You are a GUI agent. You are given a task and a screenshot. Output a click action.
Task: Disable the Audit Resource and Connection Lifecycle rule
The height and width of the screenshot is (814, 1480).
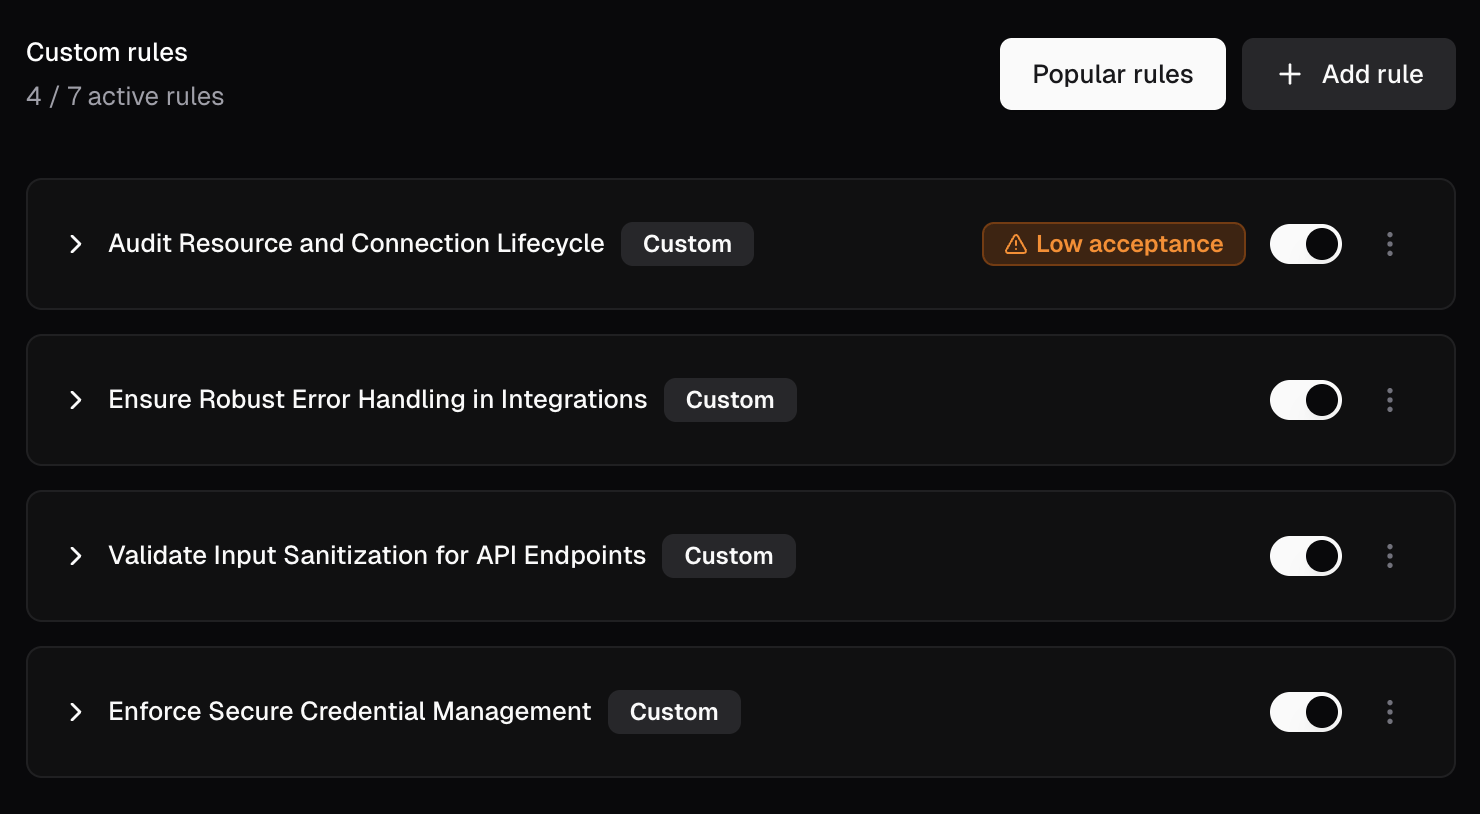tap(1306, 243)
